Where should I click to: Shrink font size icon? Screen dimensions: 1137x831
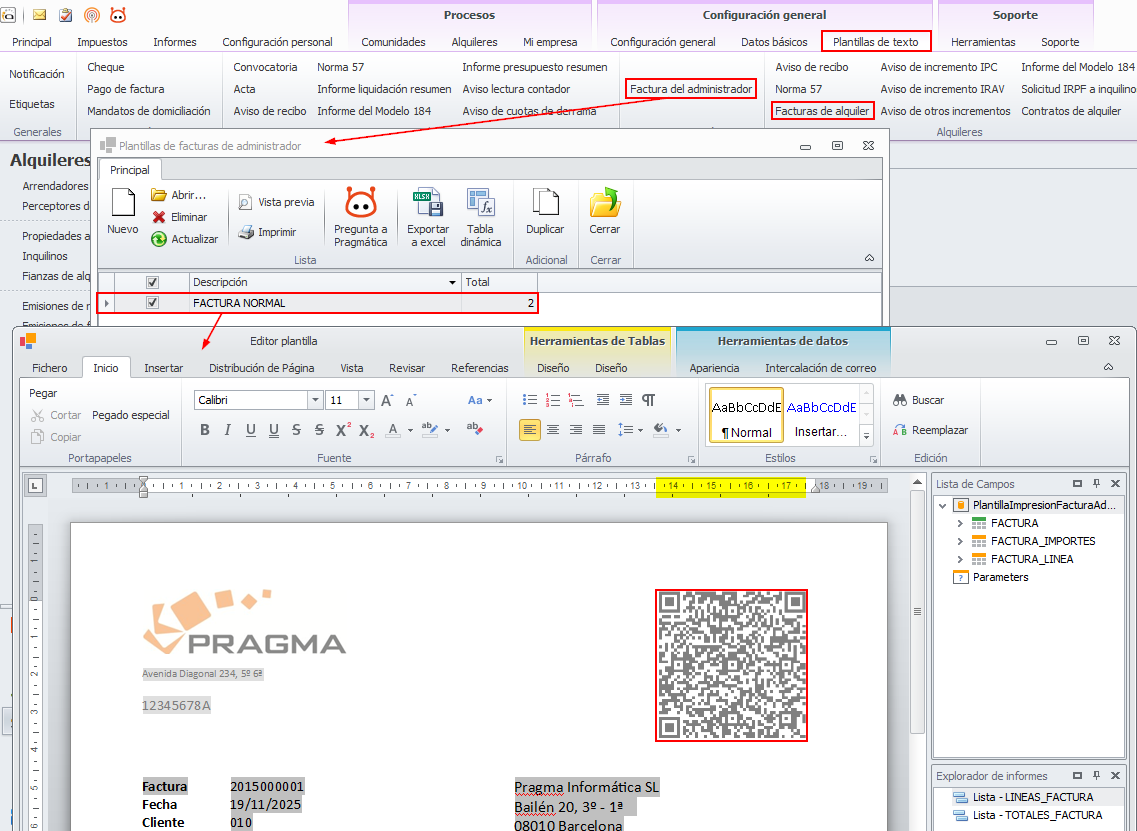pyautogui.click(x=410, y=400)
